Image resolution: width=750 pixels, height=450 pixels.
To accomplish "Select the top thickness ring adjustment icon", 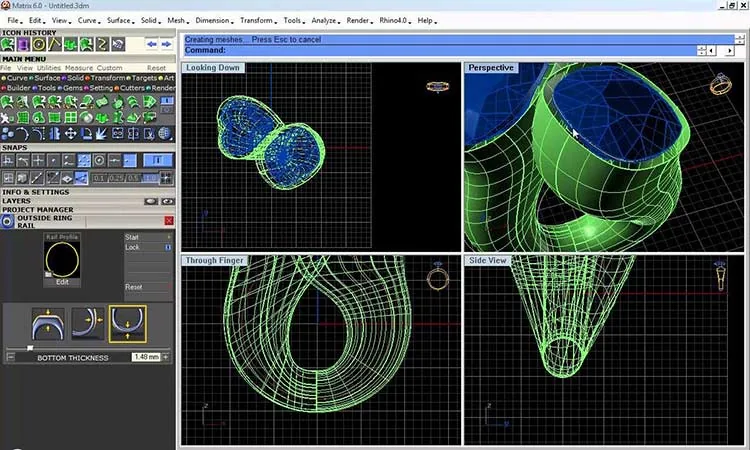I will [x=48, y=324].
